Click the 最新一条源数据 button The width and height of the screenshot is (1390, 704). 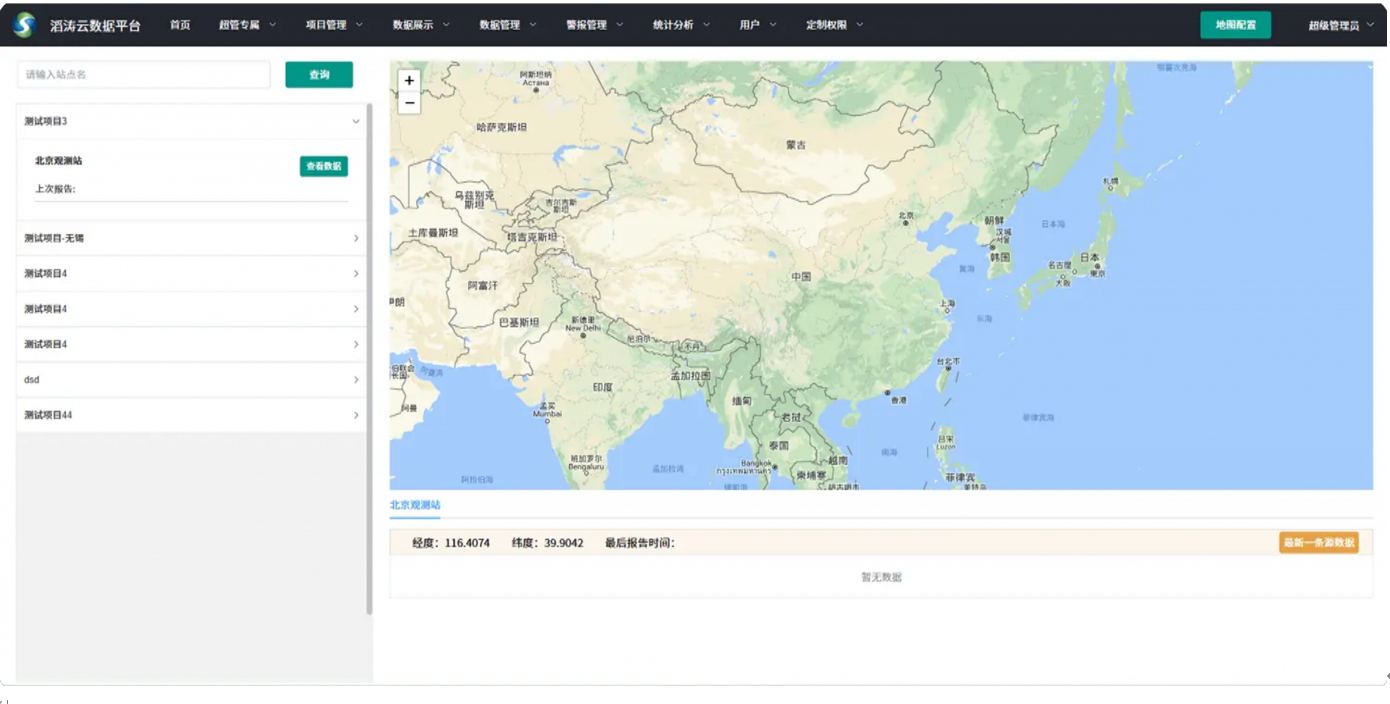[x=1318, y=543]
